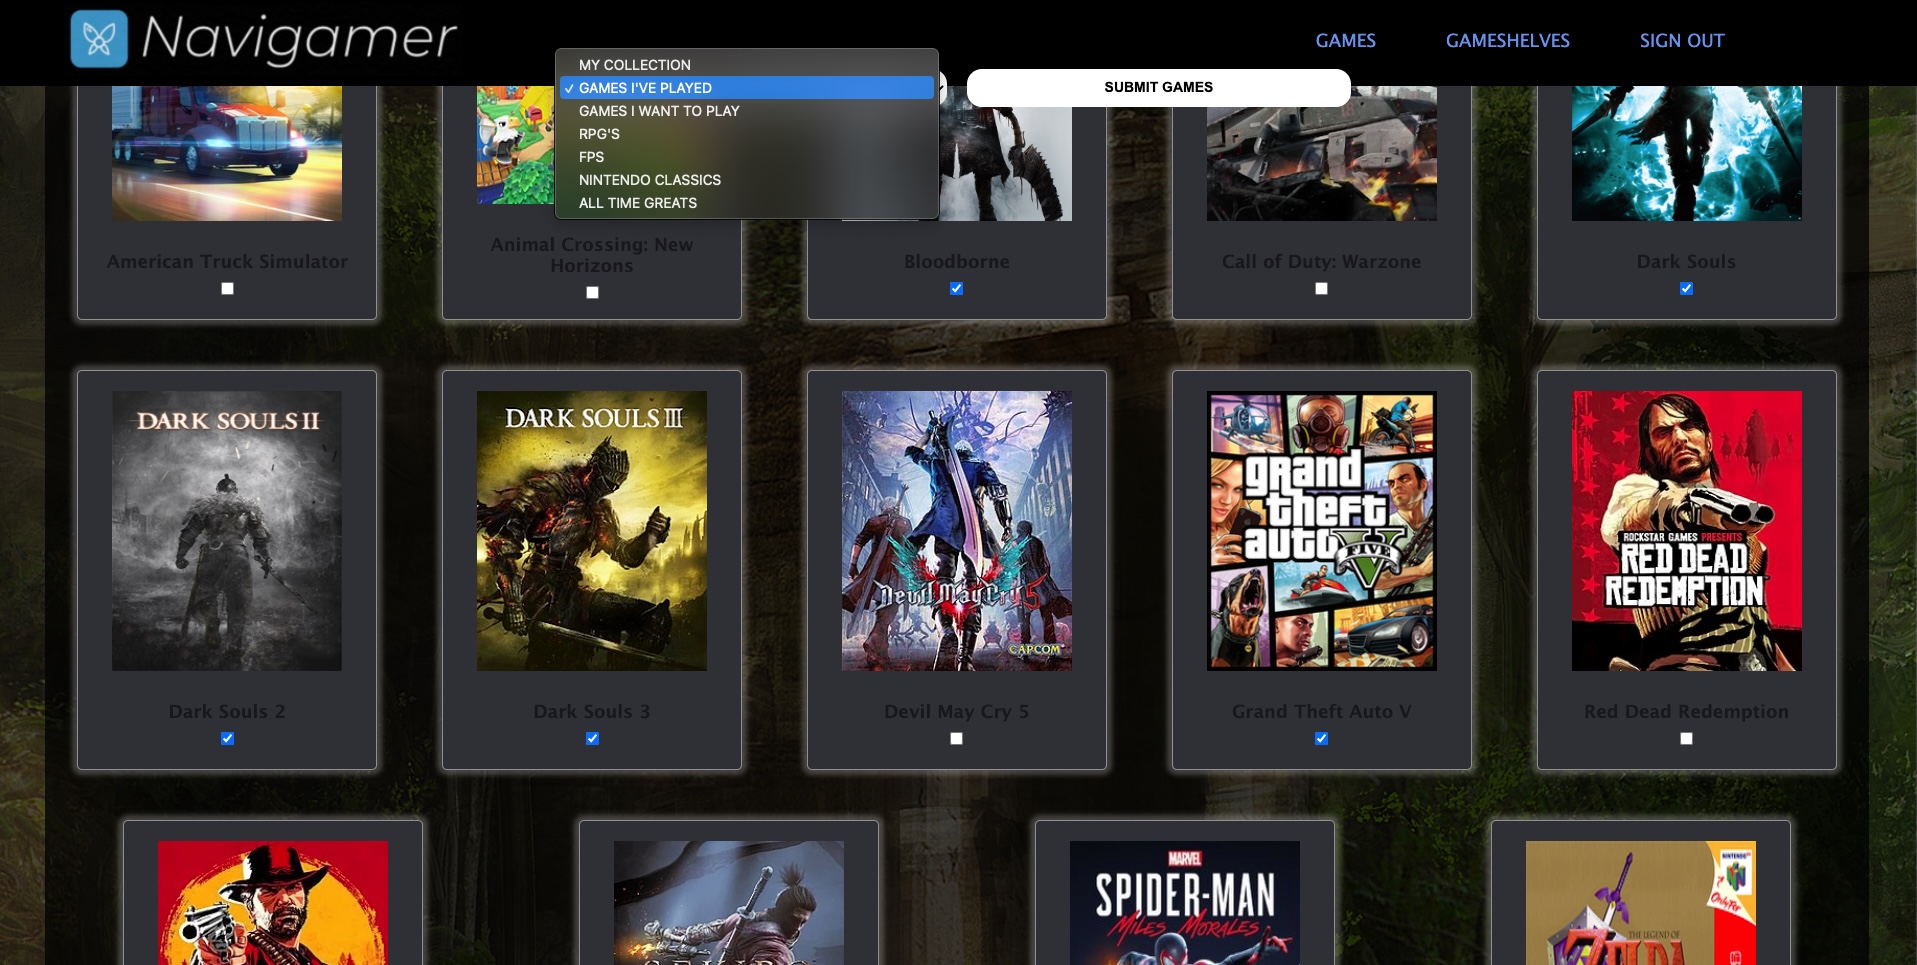The height and width of the screenshot is (965, 1917).
Task: Go to GAMESHELVES page
Action: click(x=1507, y=41)
